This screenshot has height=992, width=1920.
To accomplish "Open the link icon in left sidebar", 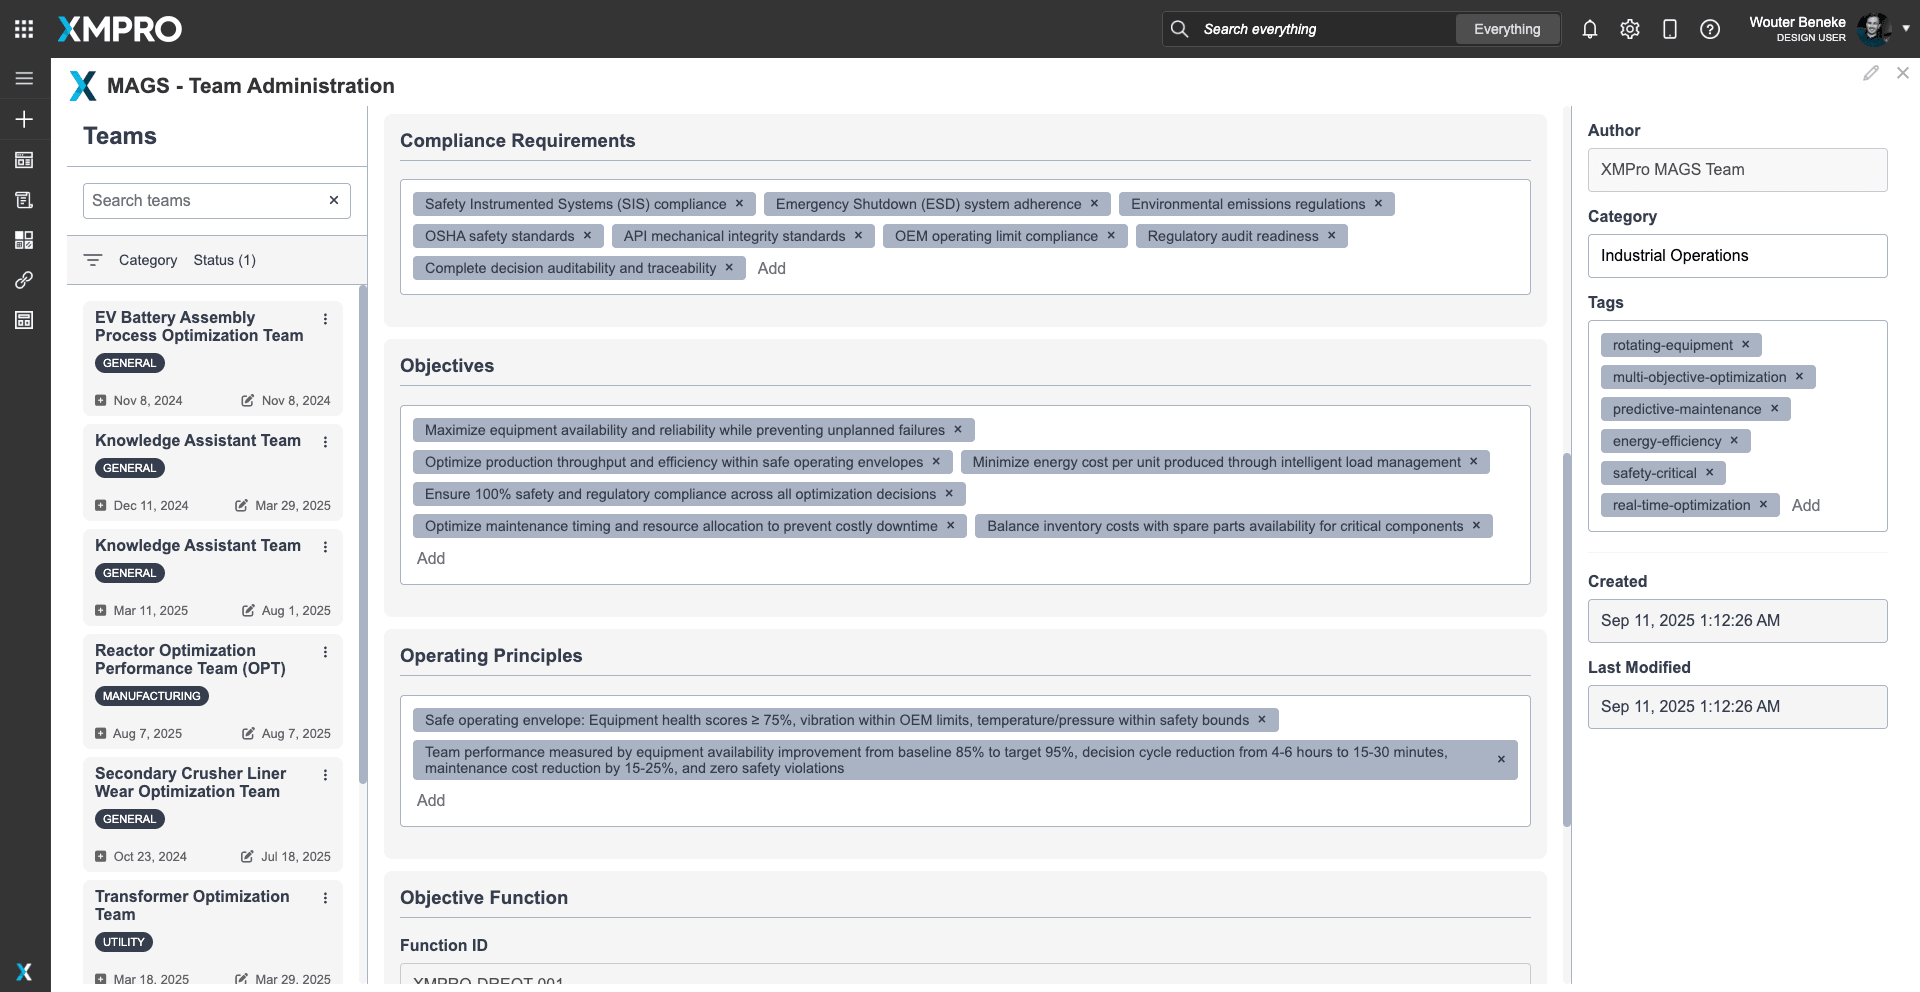I will (24, 280).
